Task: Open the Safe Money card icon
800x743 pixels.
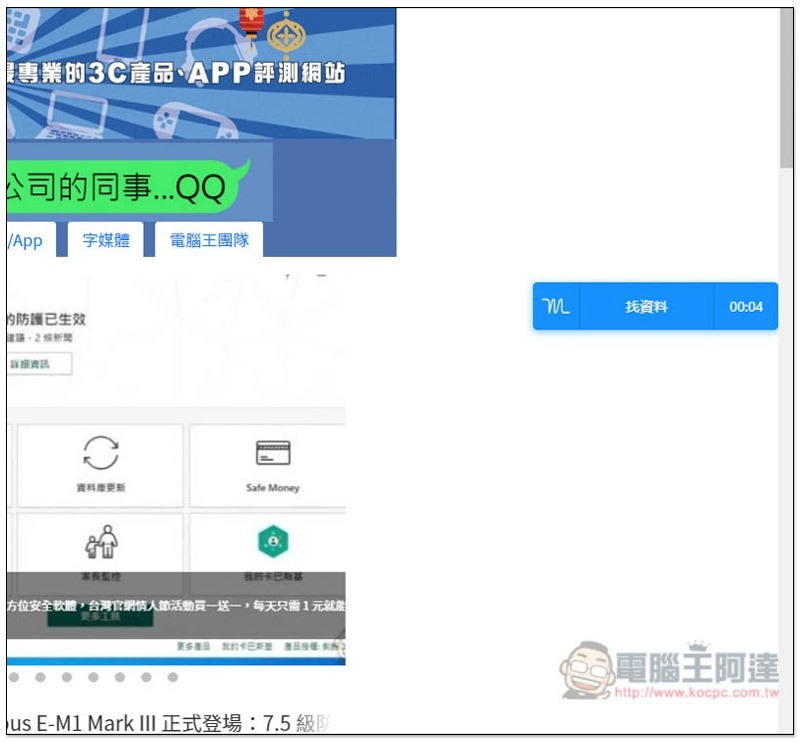Action: [x=272, y=453]
